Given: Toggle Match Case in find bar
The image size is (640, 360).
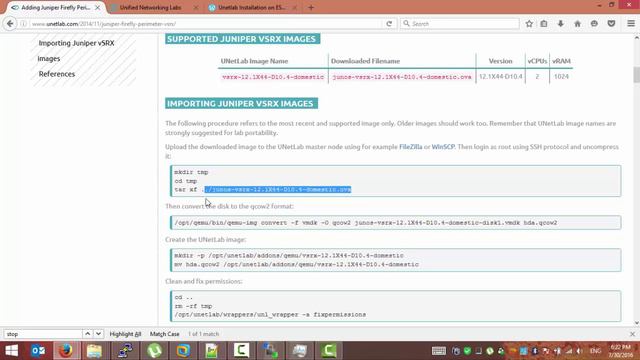Looking at the screenshot, I should (x=164, y=334).
